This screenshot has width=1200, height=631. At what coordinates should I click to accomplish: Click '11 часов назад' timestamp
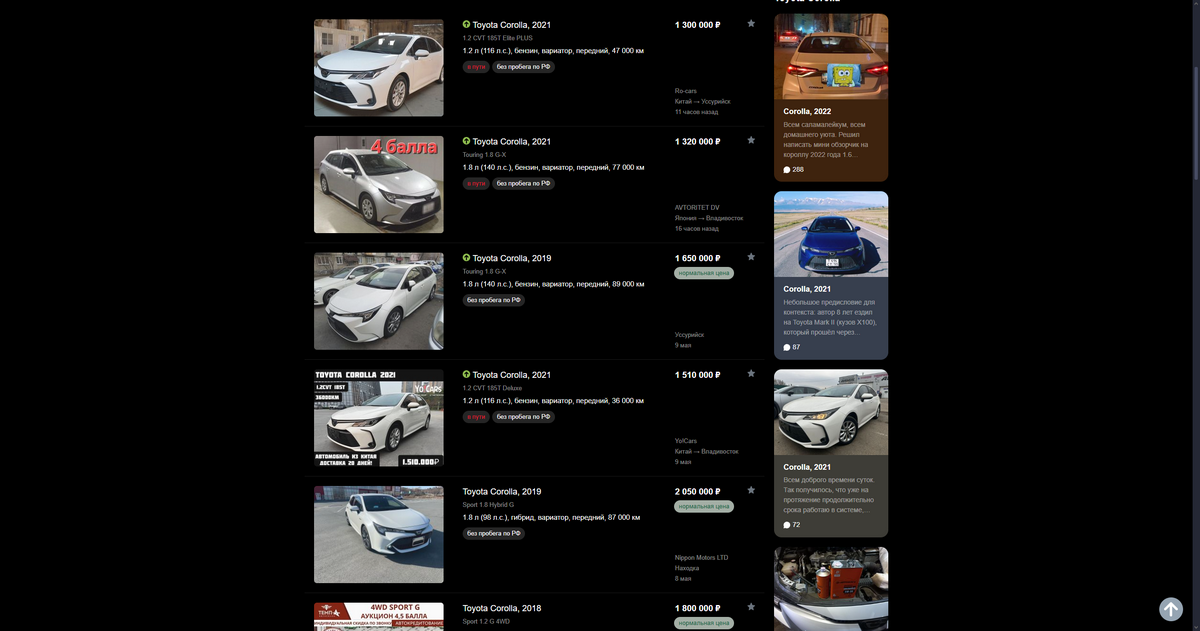[x=697, y=112]
